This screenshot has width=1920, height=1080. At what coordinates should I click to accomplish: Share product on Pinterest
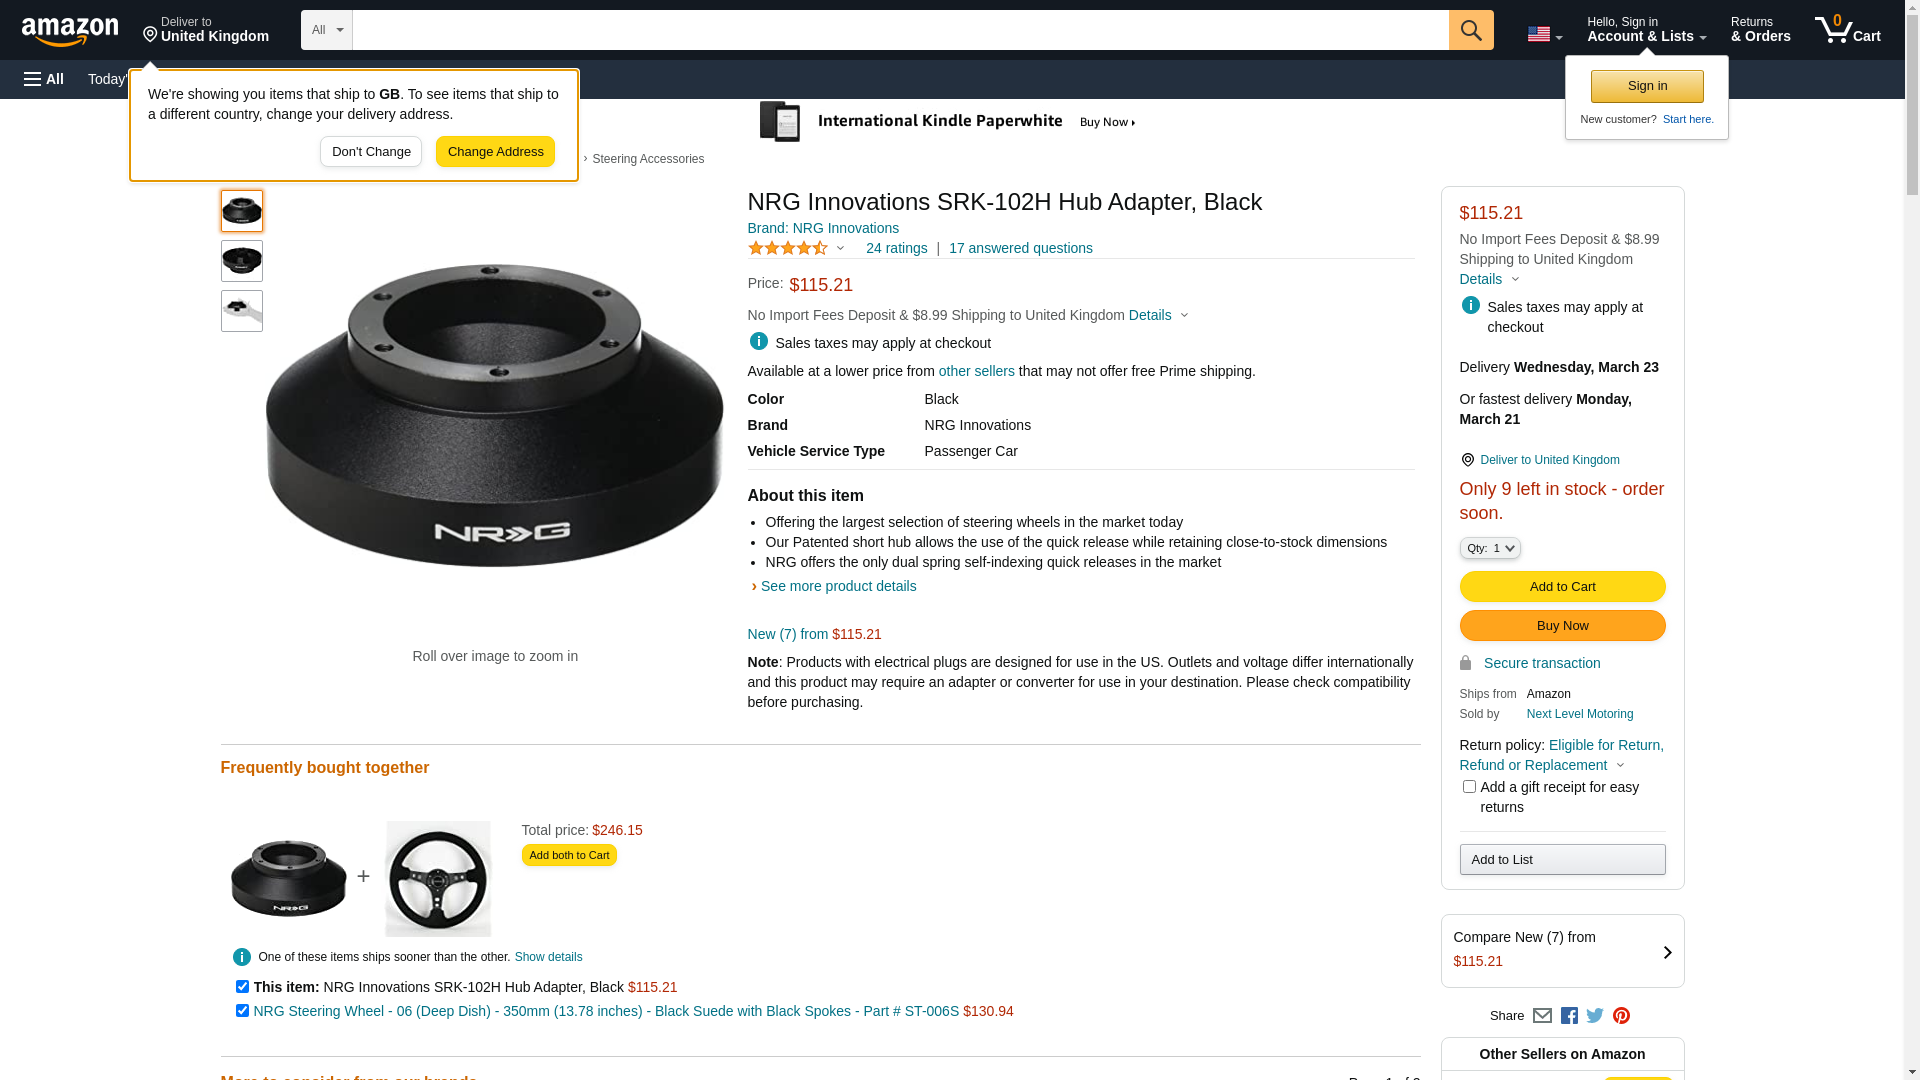click(x=1621, y=1016)
